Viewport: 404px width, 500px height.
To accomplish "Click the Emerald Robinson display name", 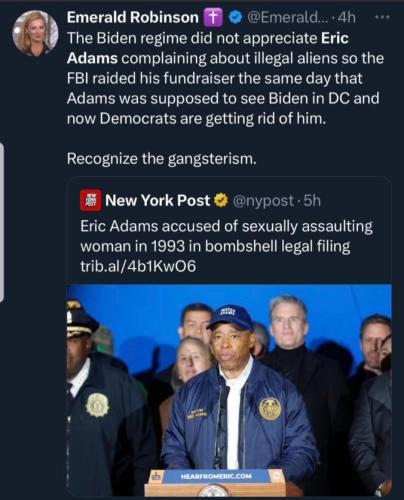I will pos(133,17).
